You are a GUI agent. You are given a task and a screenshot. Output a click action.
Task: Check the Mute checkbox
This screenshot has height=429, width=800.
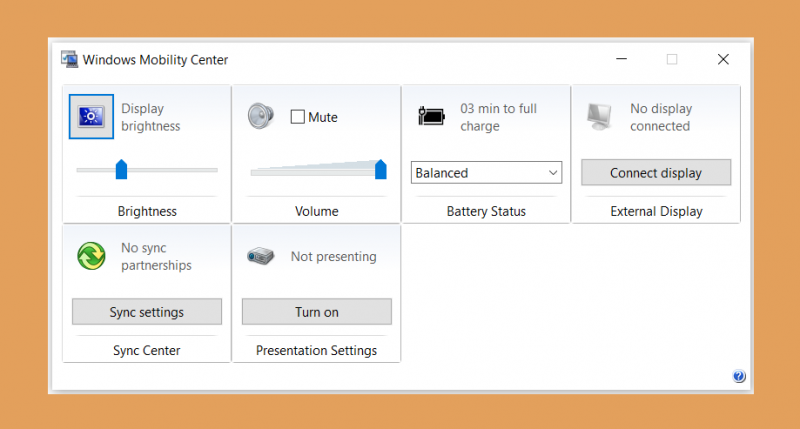click(x=297, y=117)
